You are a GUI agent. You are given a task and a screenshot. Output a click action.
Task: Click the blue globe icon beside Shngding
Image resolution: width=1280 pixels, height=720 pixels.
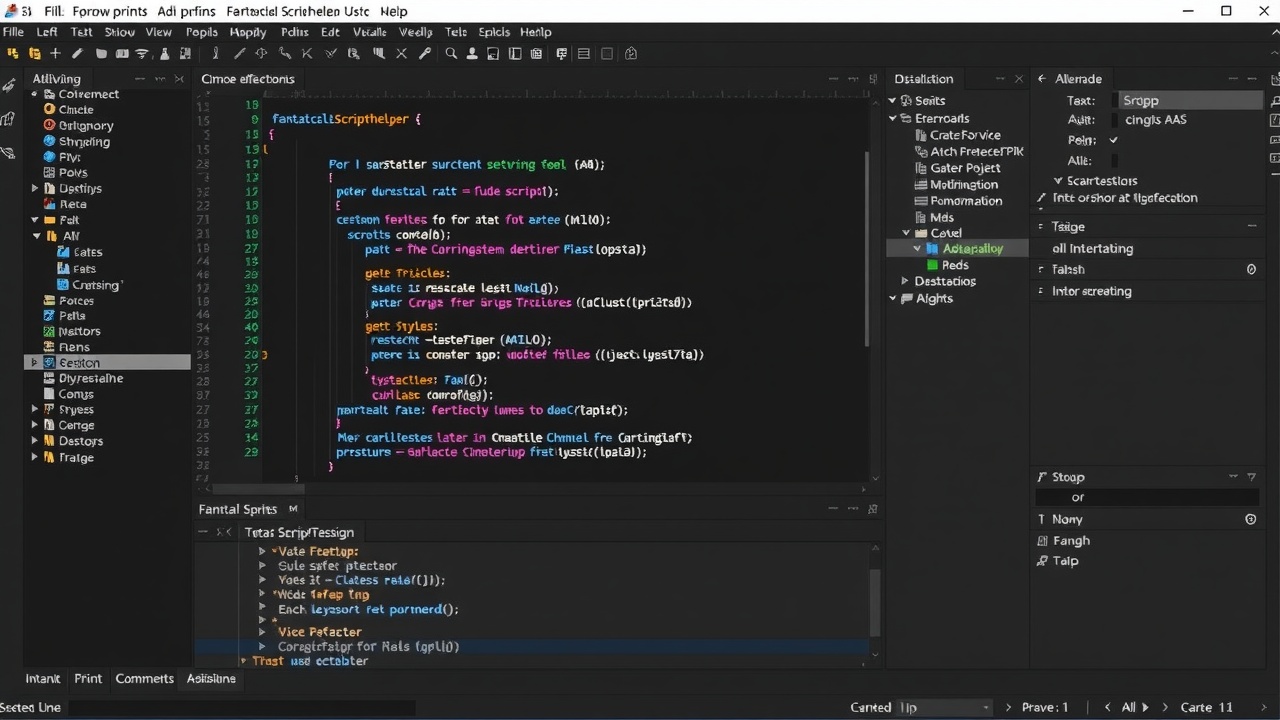coord(49,142)
